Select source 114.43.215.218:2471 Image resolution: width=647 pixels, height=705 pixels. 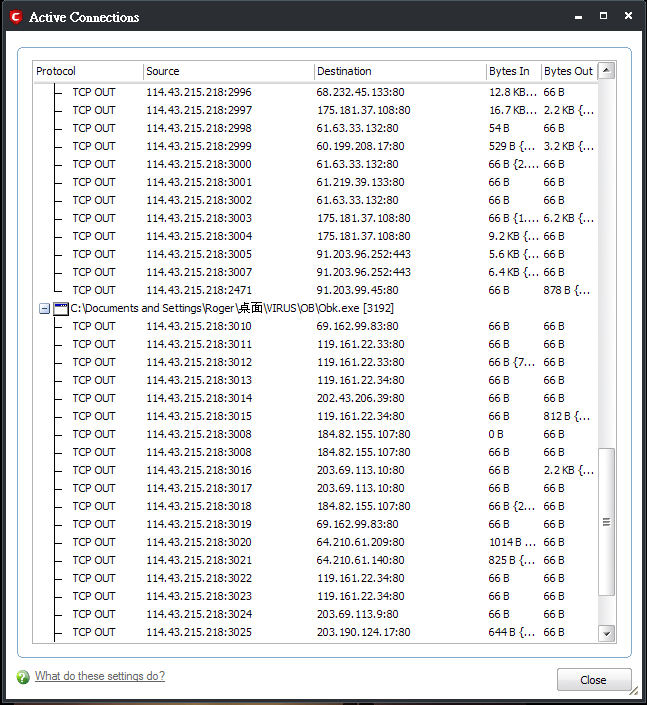(199, 290)
